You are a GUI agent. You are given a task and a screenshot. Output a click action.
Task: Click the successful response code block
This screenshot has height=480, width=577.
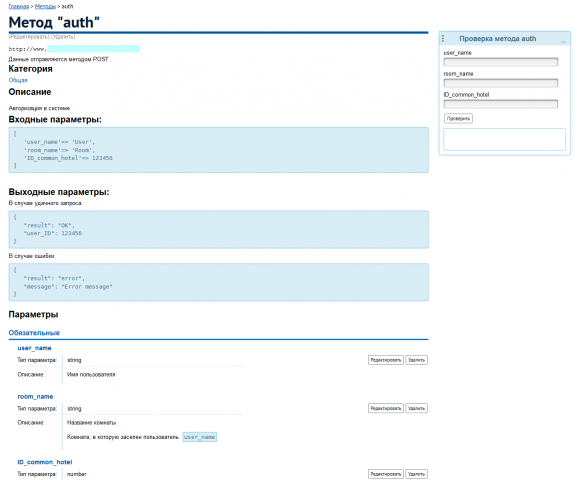[x=219, y=229]
